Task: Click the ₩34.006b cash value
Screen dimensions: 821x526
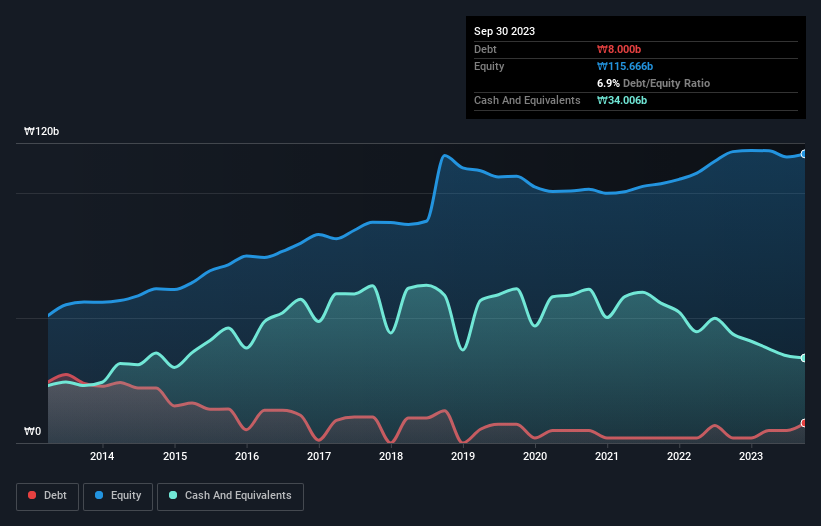Action: pos(622,100)
